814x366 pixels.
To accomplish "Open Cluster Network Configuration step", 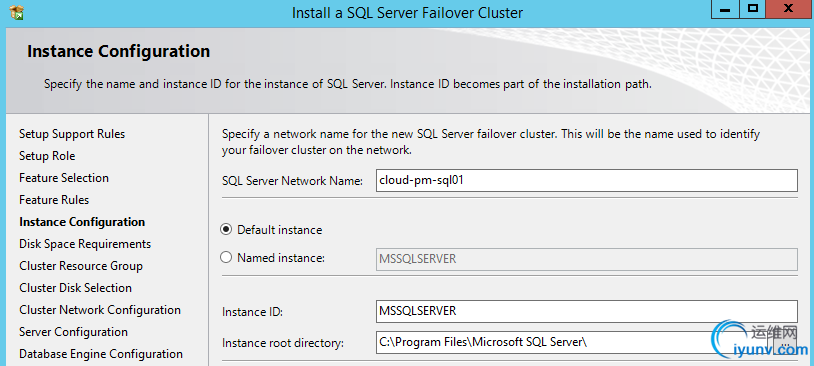I will tap(100, 310).
